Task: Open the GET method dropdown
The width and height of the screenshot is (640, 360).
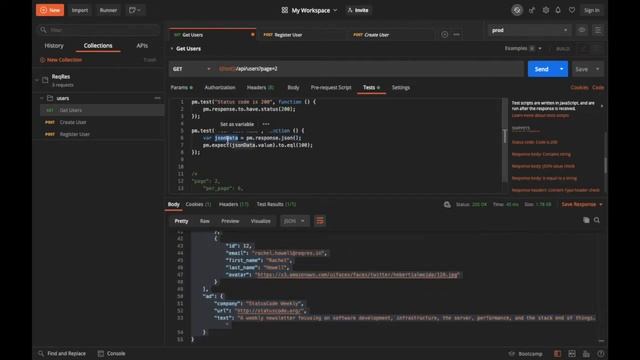Action: point(191,69)
